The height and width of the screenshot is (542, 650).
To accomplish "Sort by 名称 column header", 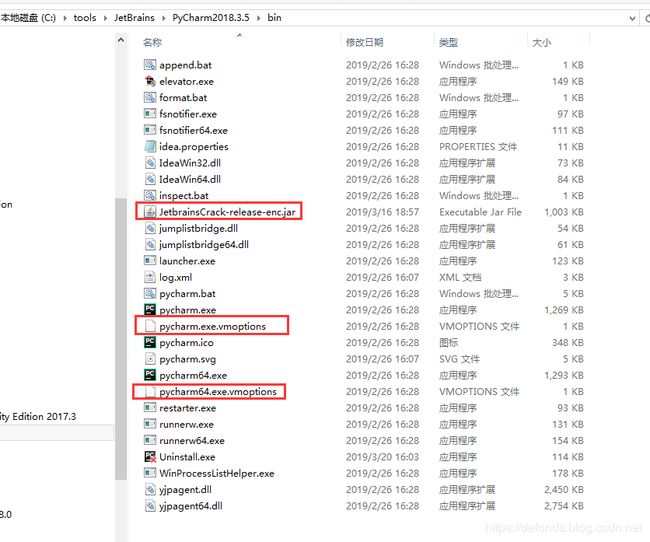I will point(153,42).
